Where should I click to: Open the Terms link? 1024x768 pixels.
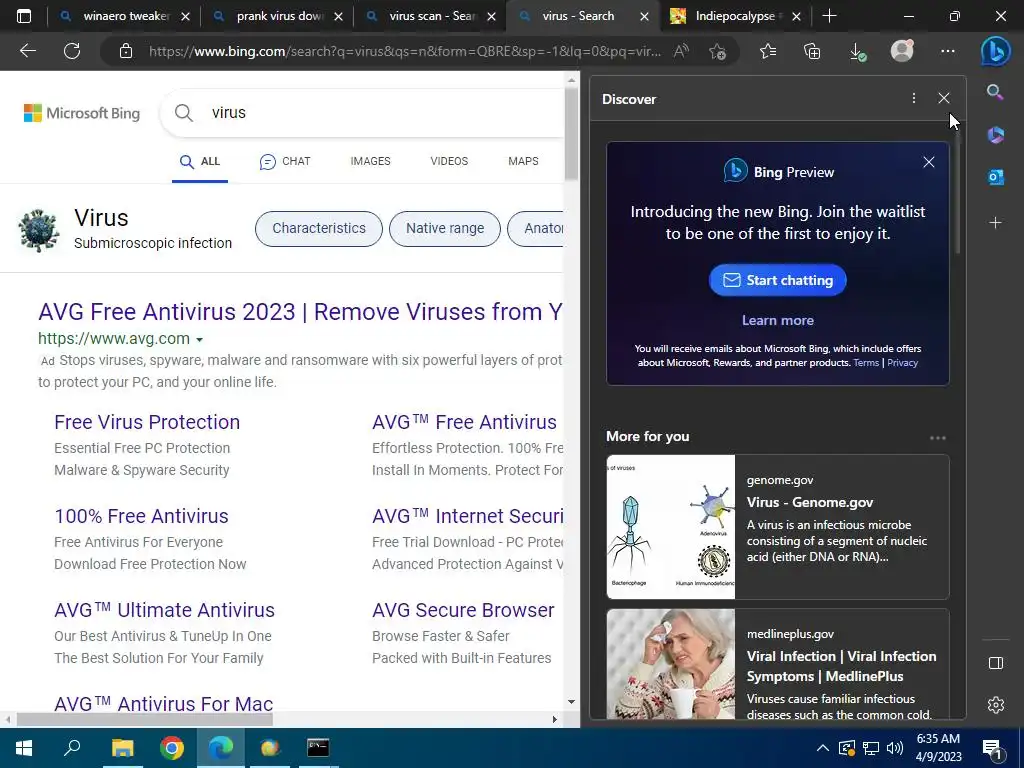[866, 363]
